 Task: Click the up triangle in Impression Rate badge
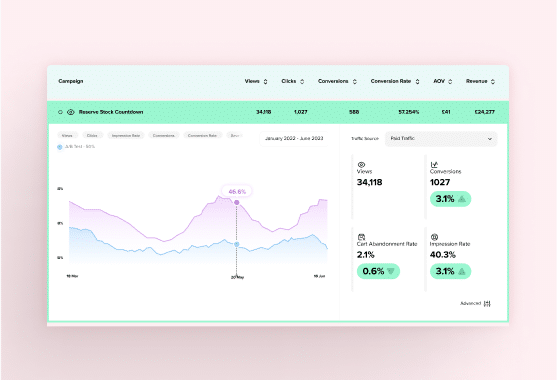click(462, 271)
